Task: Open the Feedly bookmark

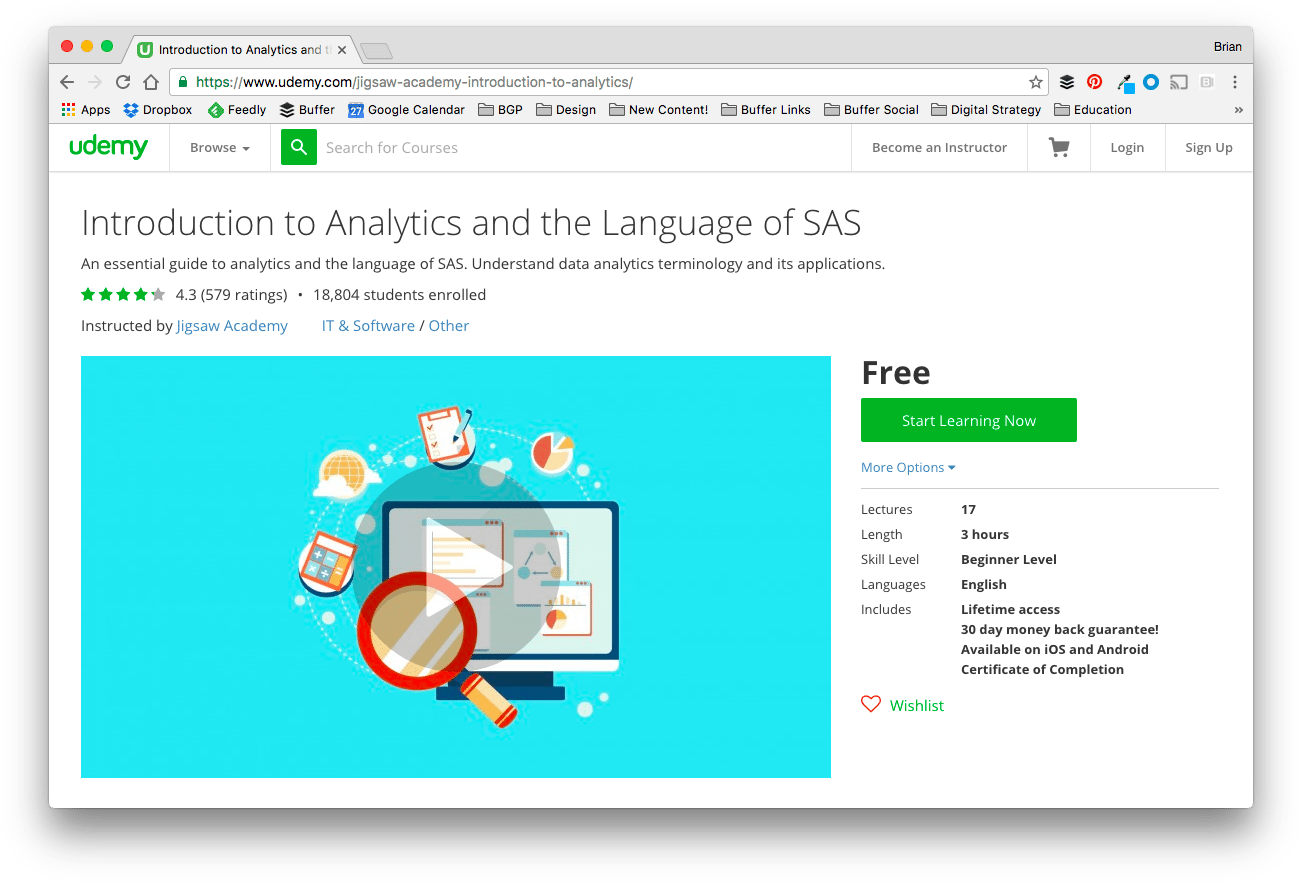Action: point(237,110)
